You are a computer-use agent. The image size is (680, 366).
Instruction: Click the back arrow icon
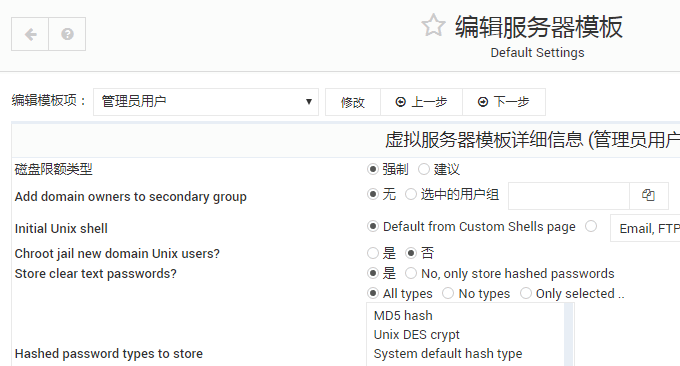(x=30, y=34)
